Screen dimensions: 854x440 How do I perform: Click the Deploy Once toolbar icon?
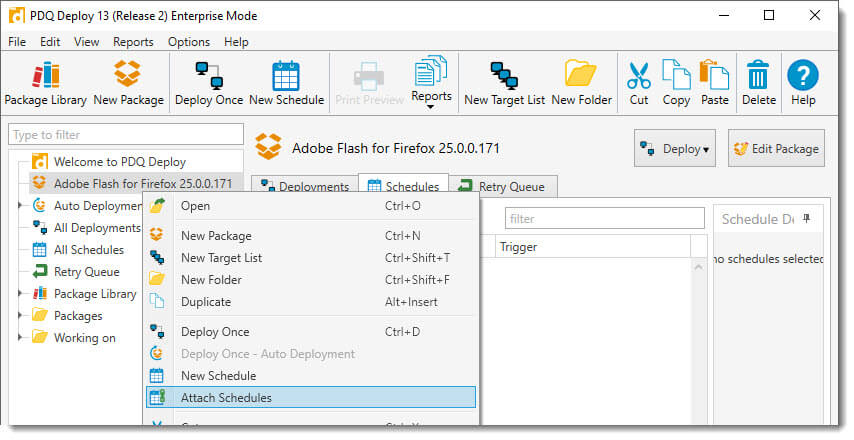click(209, 83)
